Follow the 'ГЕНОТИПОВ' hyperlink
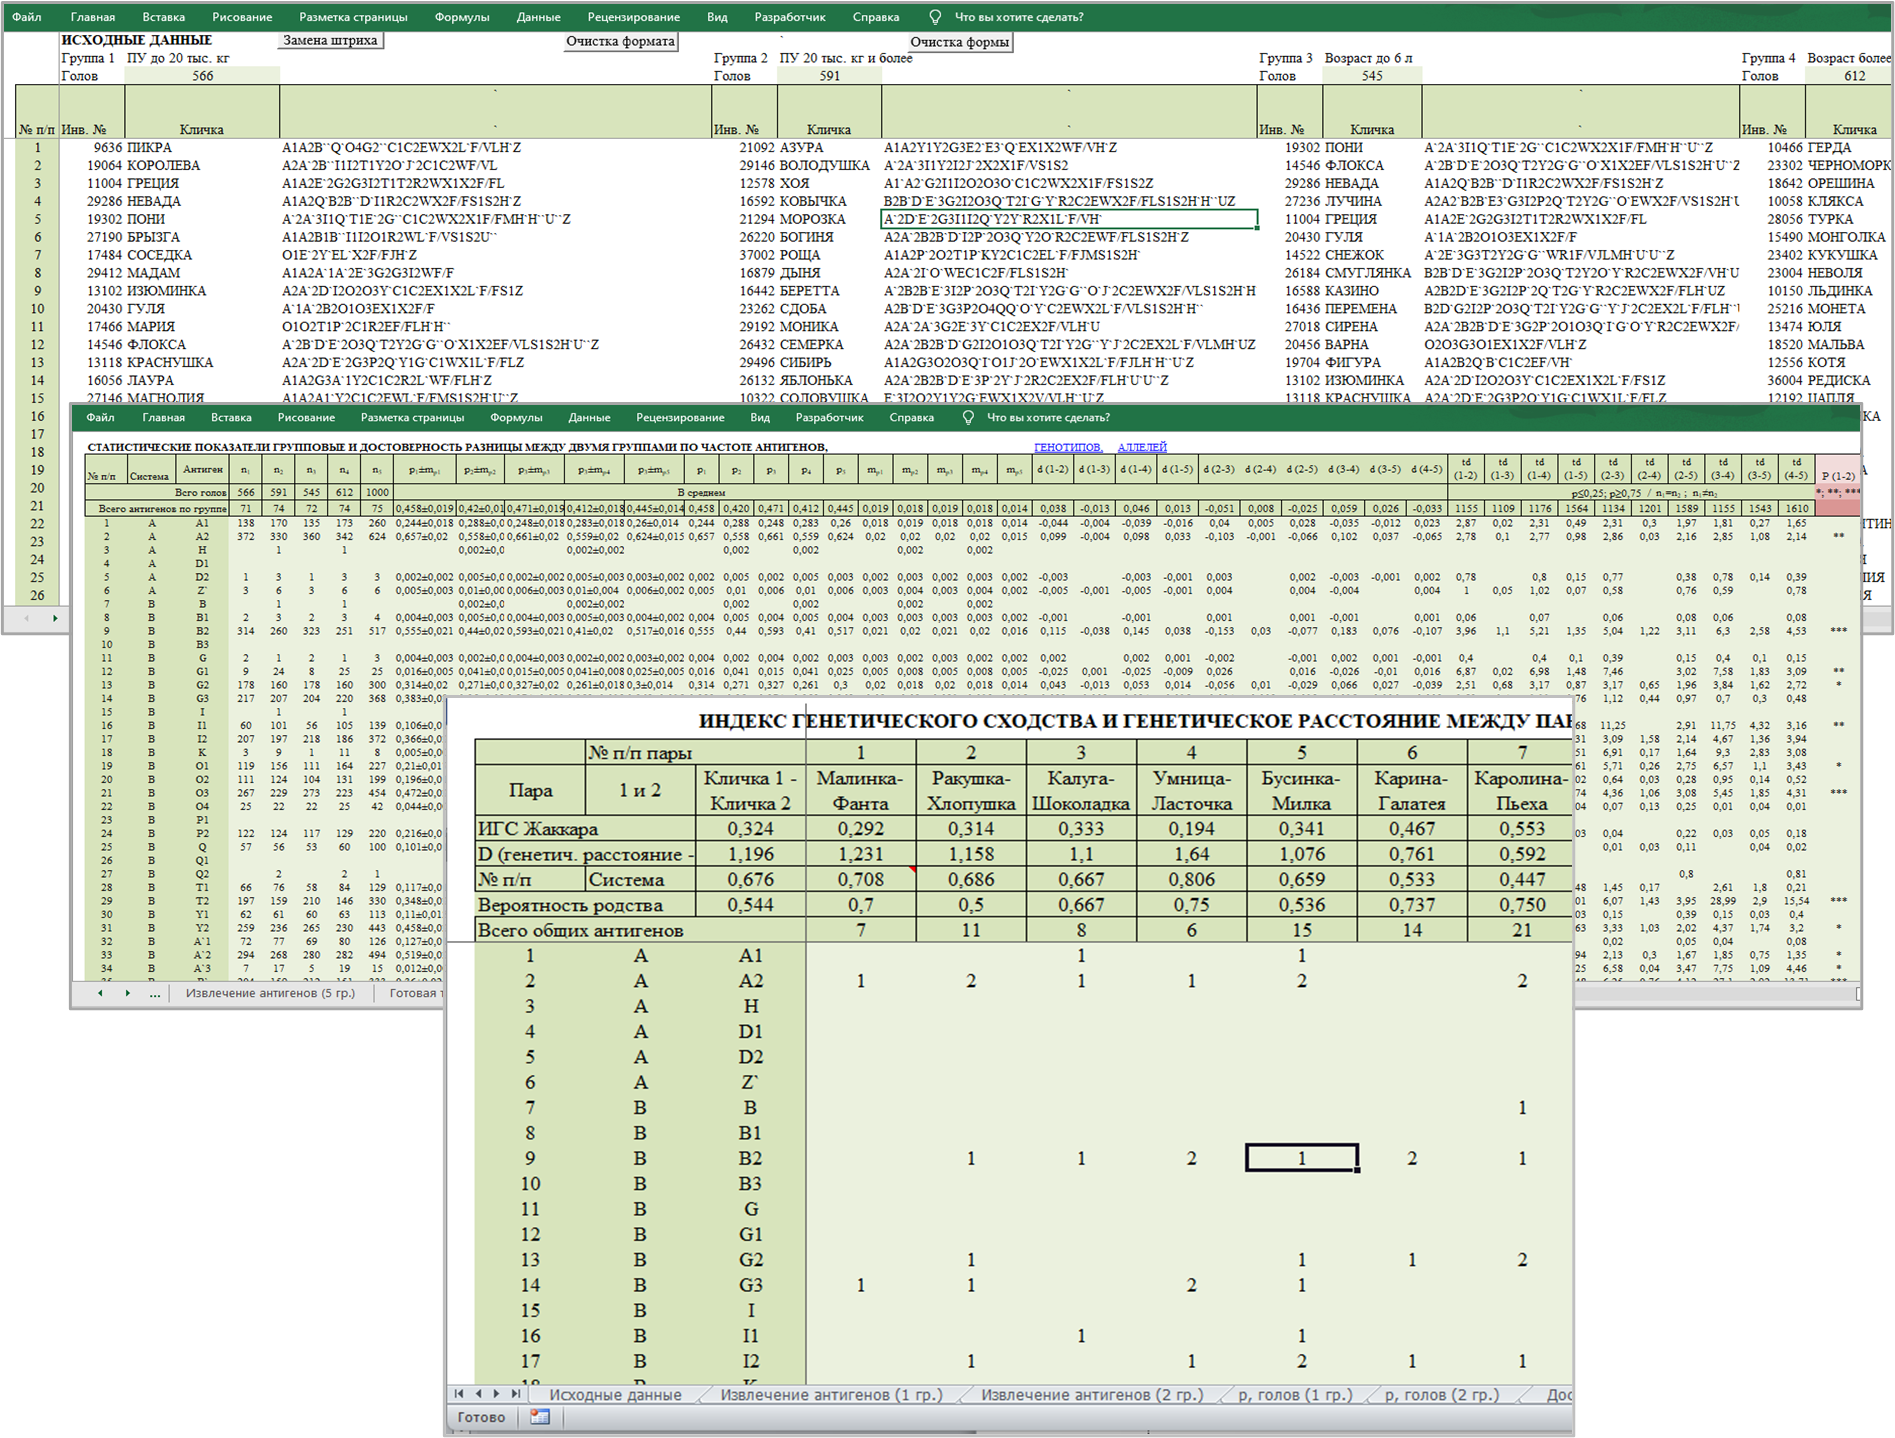The height and width of the screenshot is (1438, 1895). [1067, 447]
